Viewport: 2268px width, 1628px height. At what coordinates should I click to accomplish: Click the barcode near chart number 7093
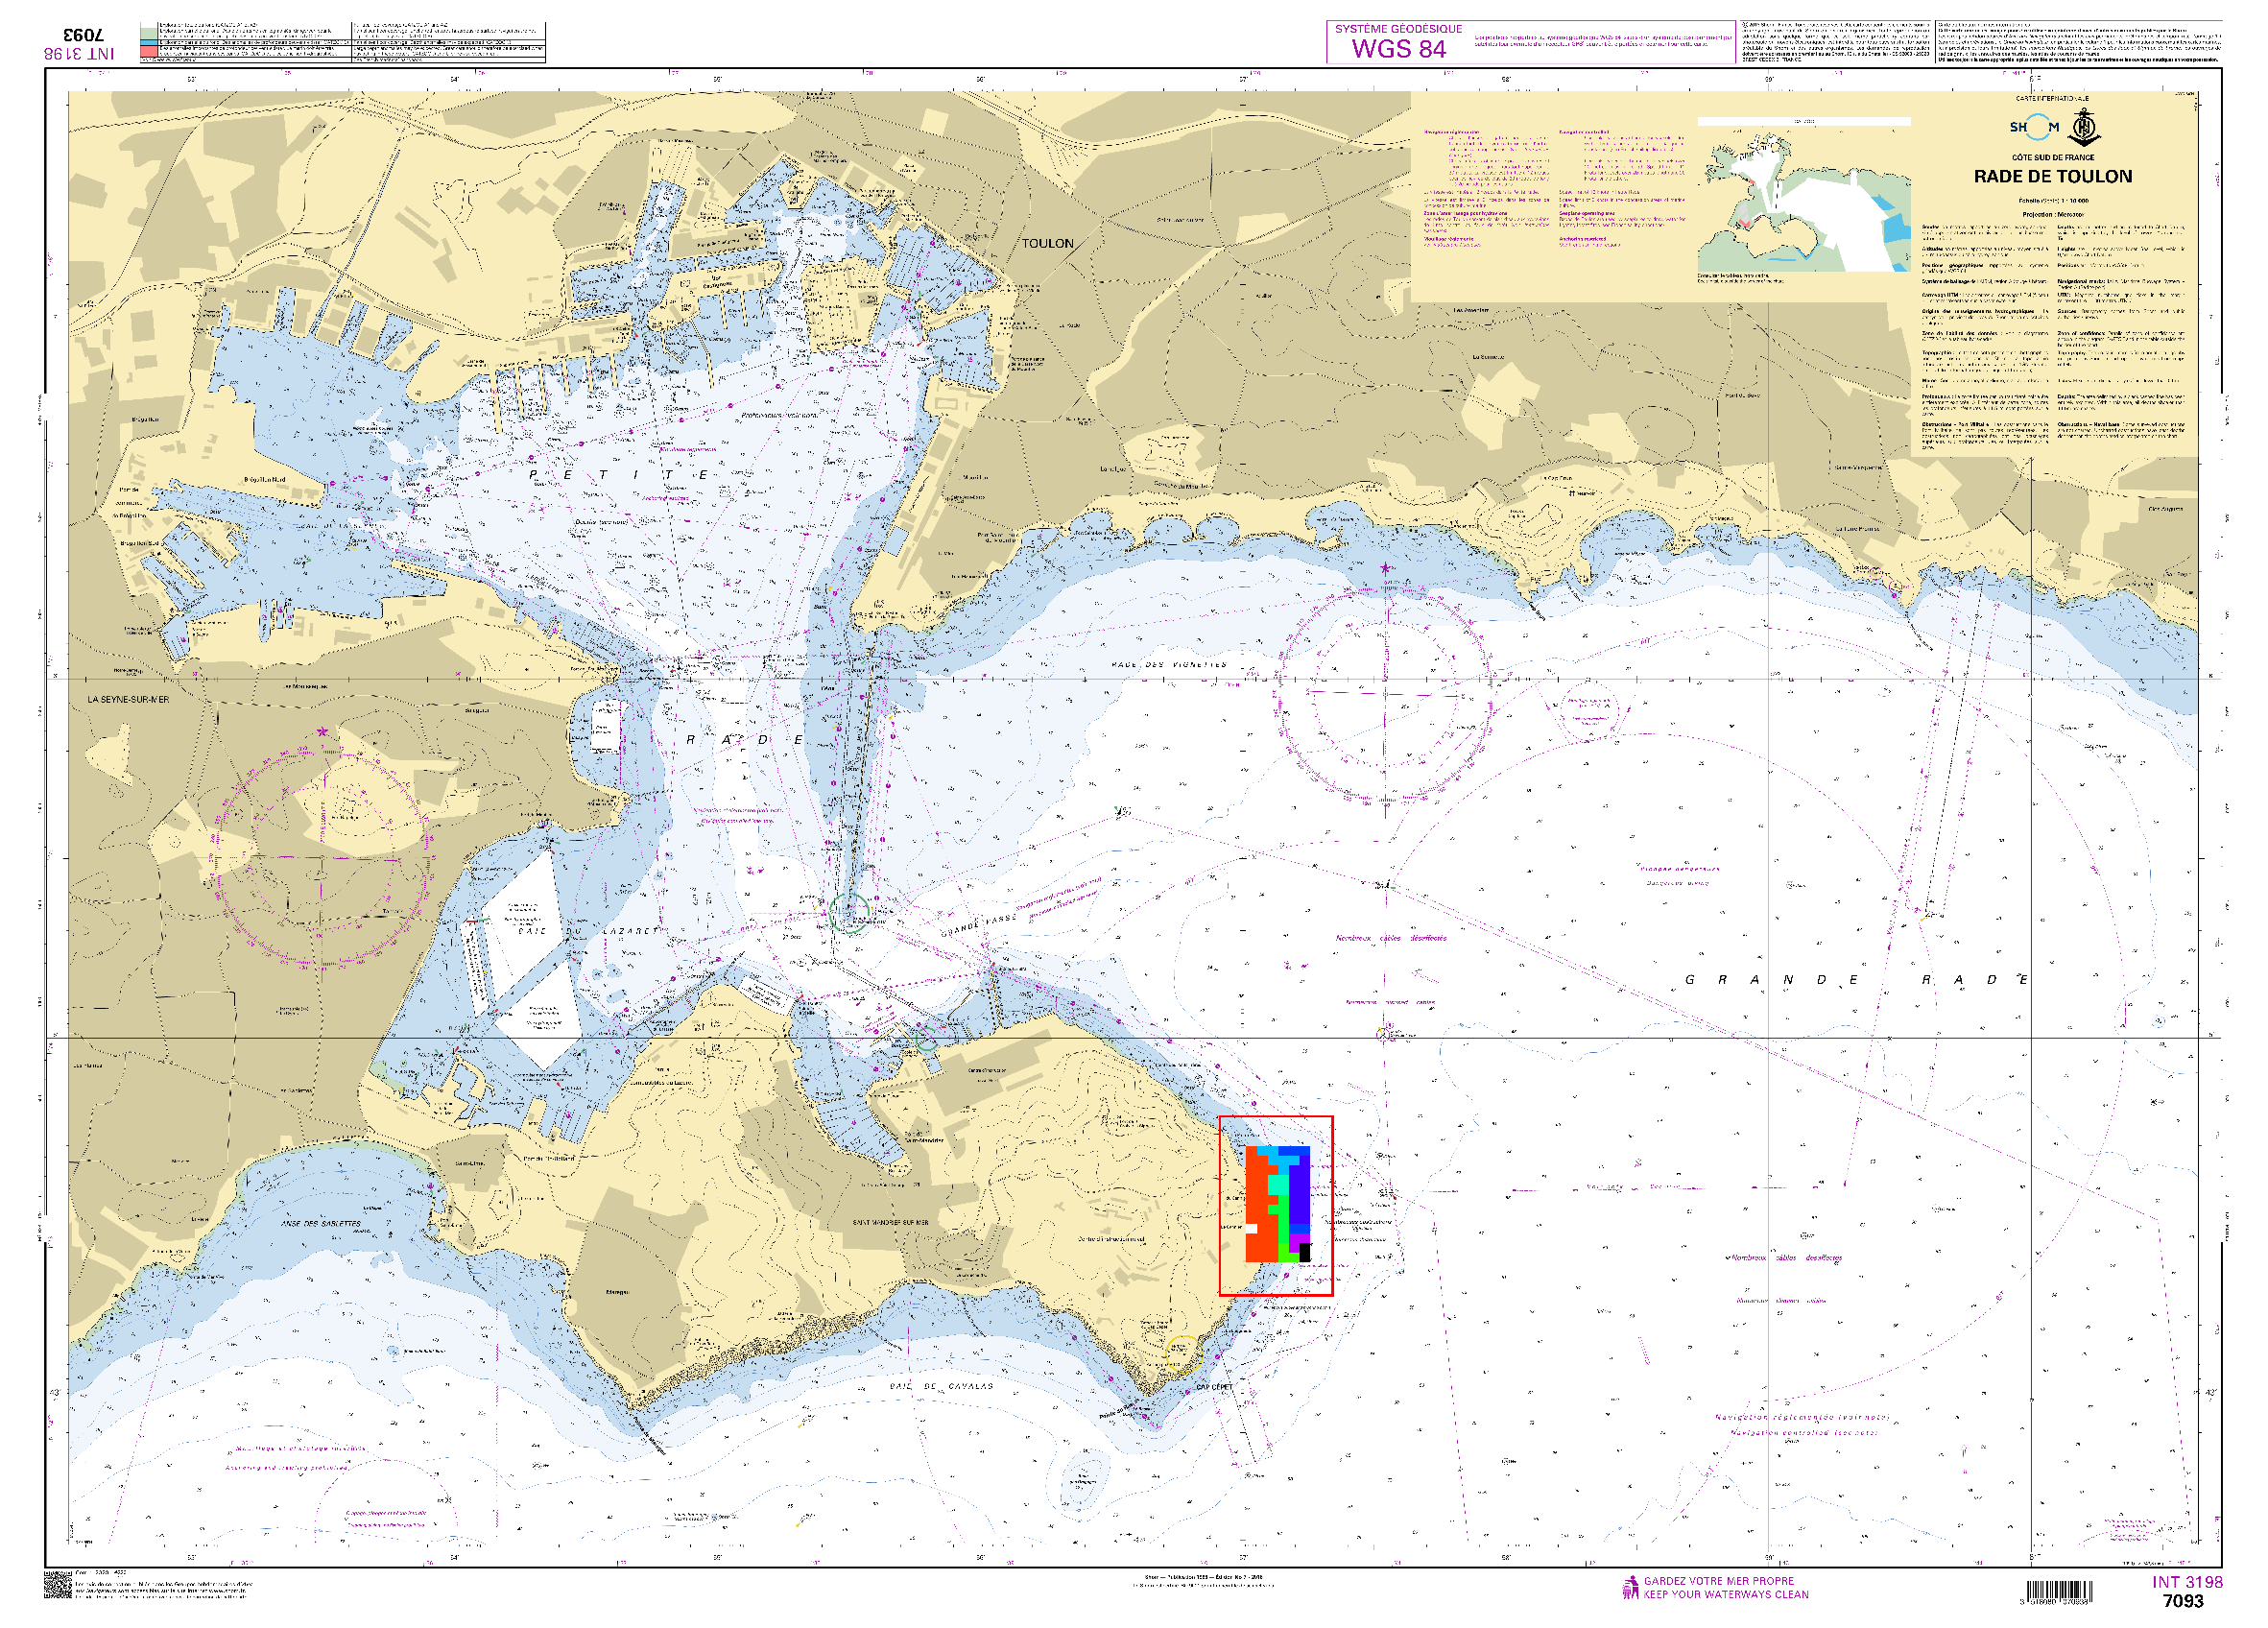coord(2059,1591)
